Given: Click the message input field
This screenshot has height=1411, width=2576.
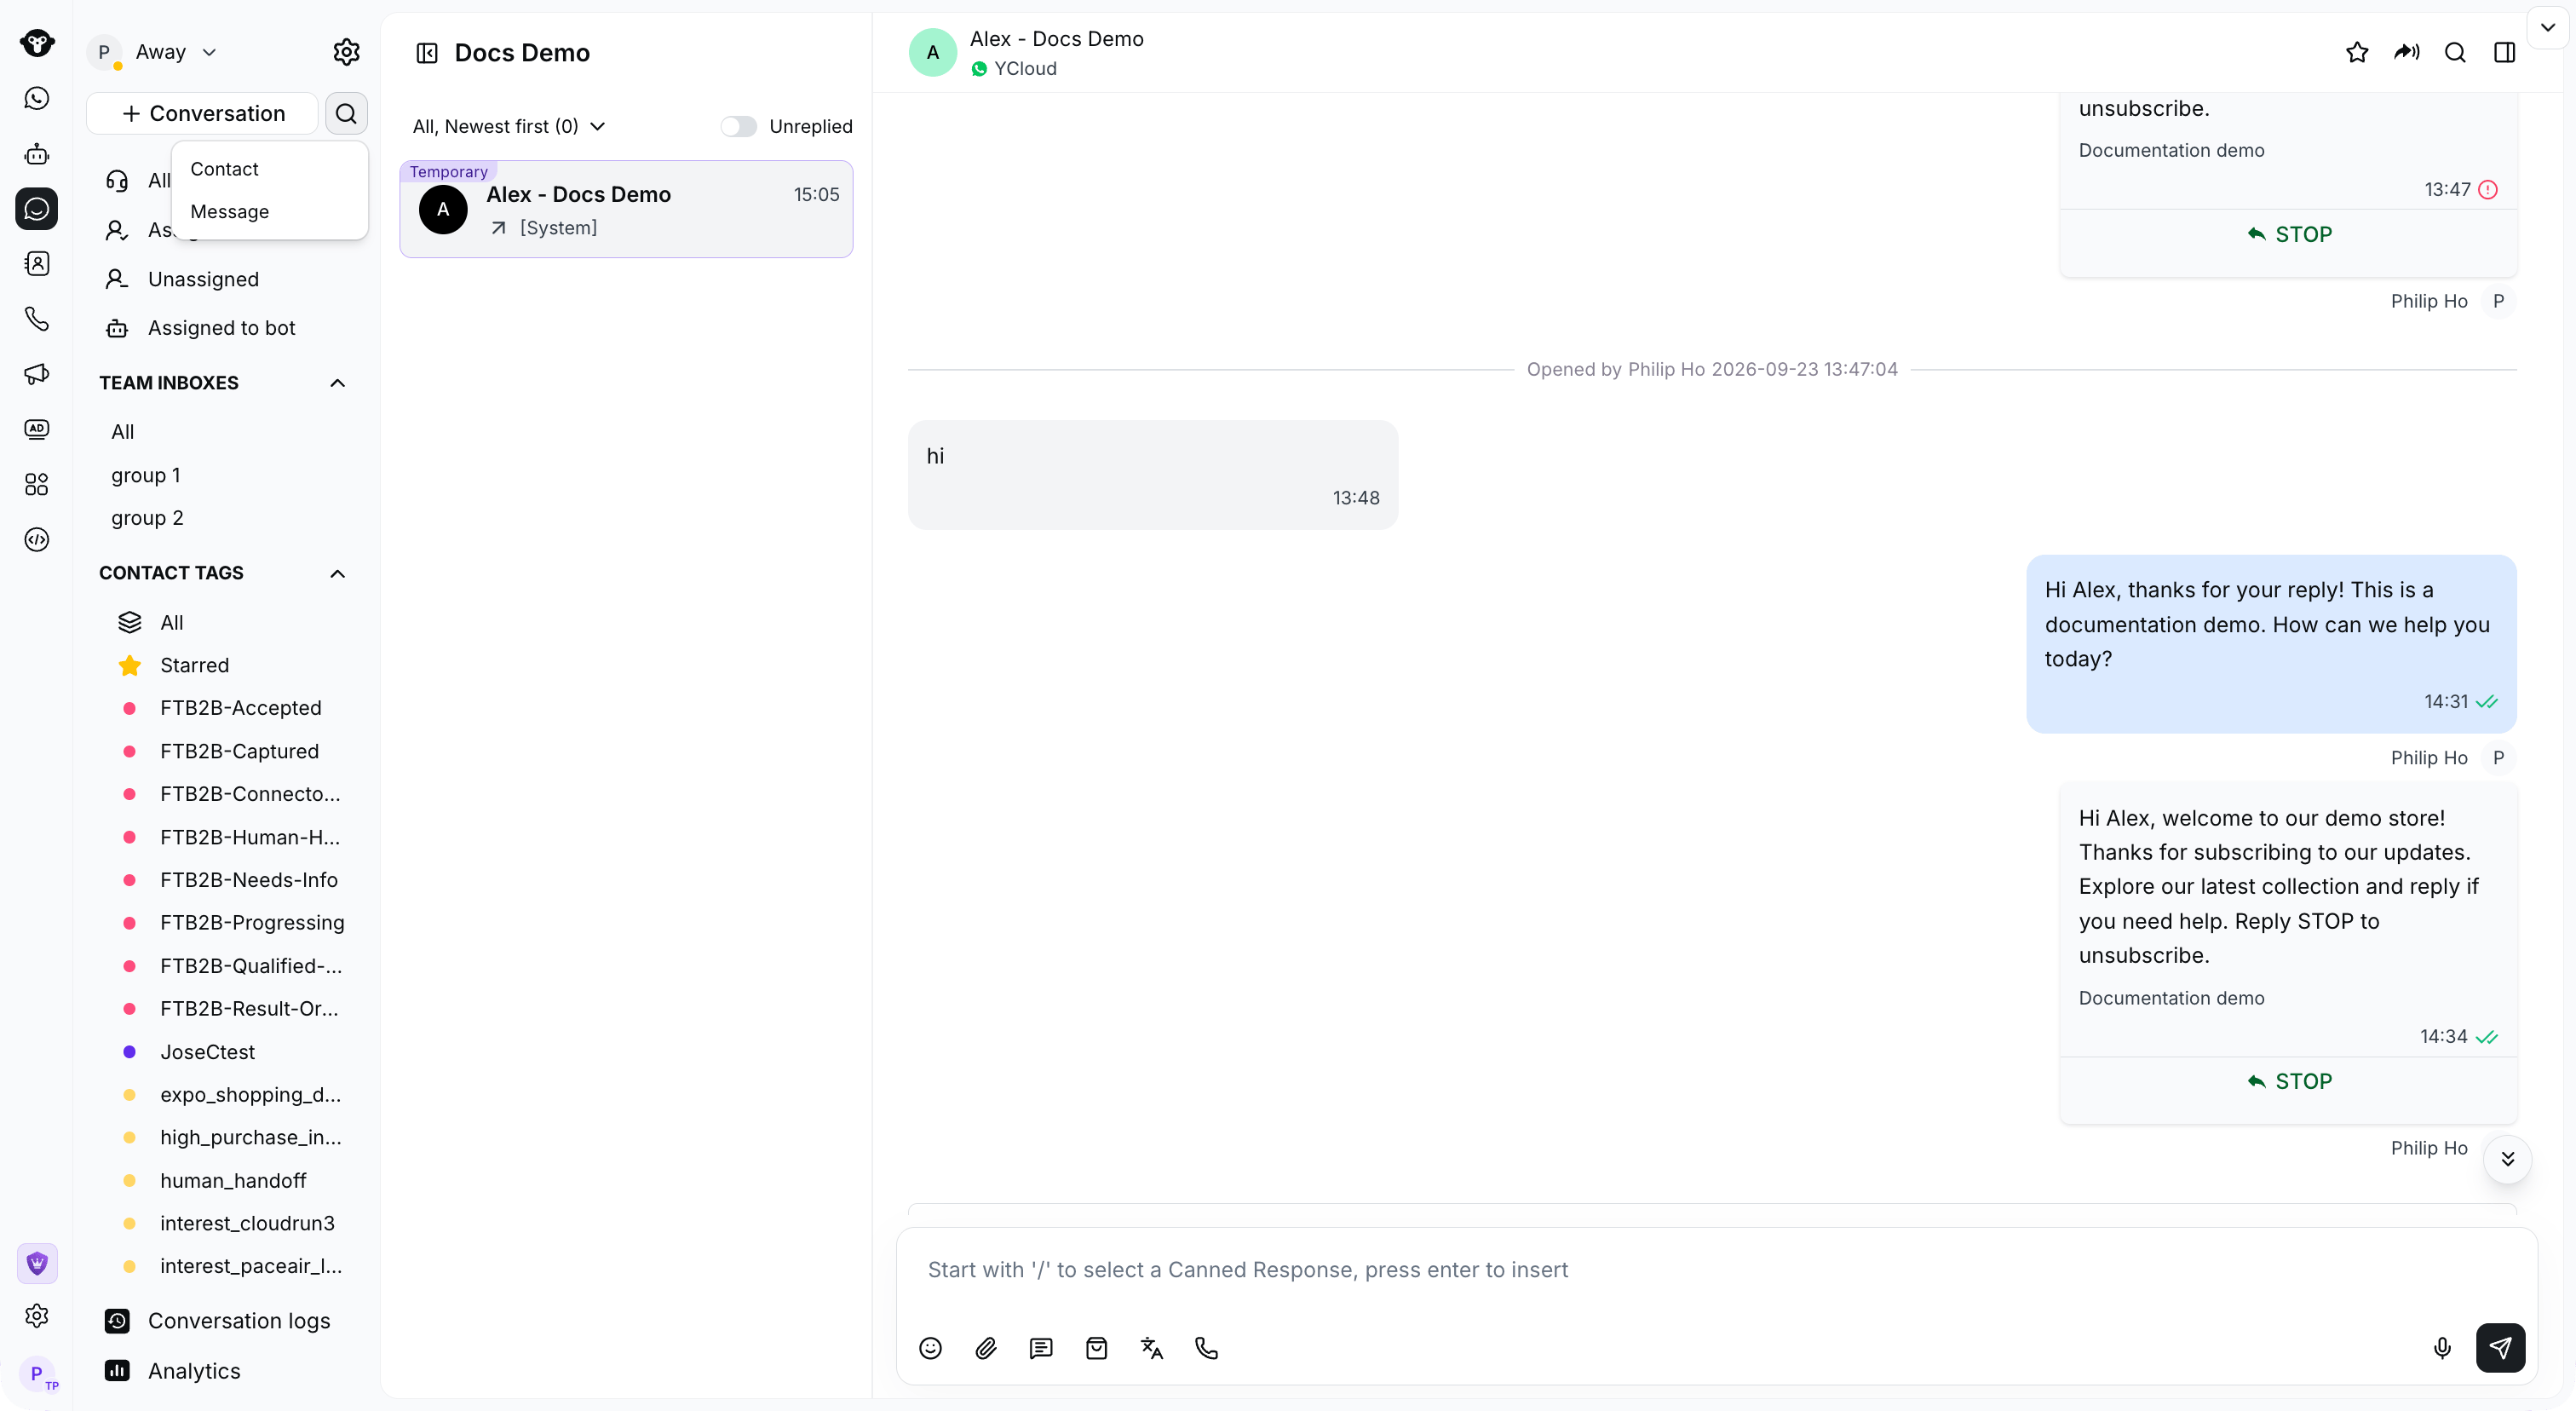Looking at the screenshot, I should (1716, 1270).
